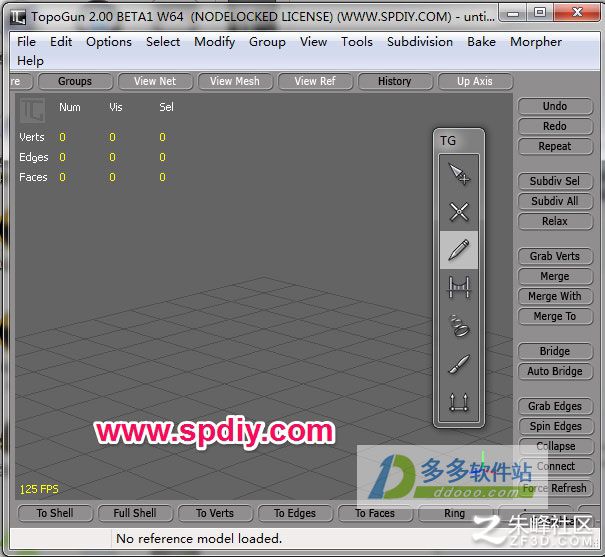This screenshot has height=557, width=605.
Task: Open the Select menu
Action: point(163,42)
